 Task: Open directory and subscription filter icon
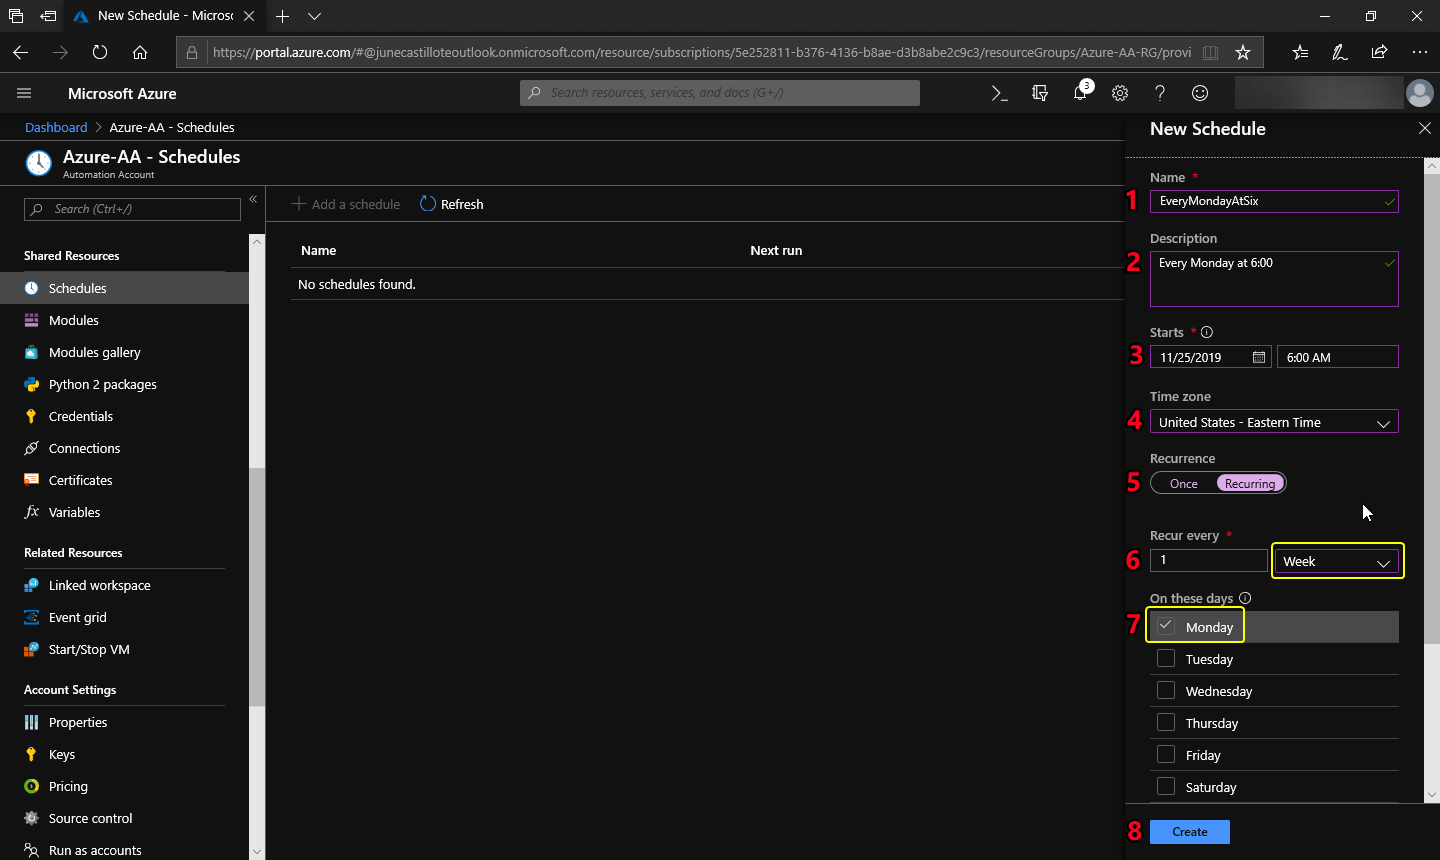1040,93
